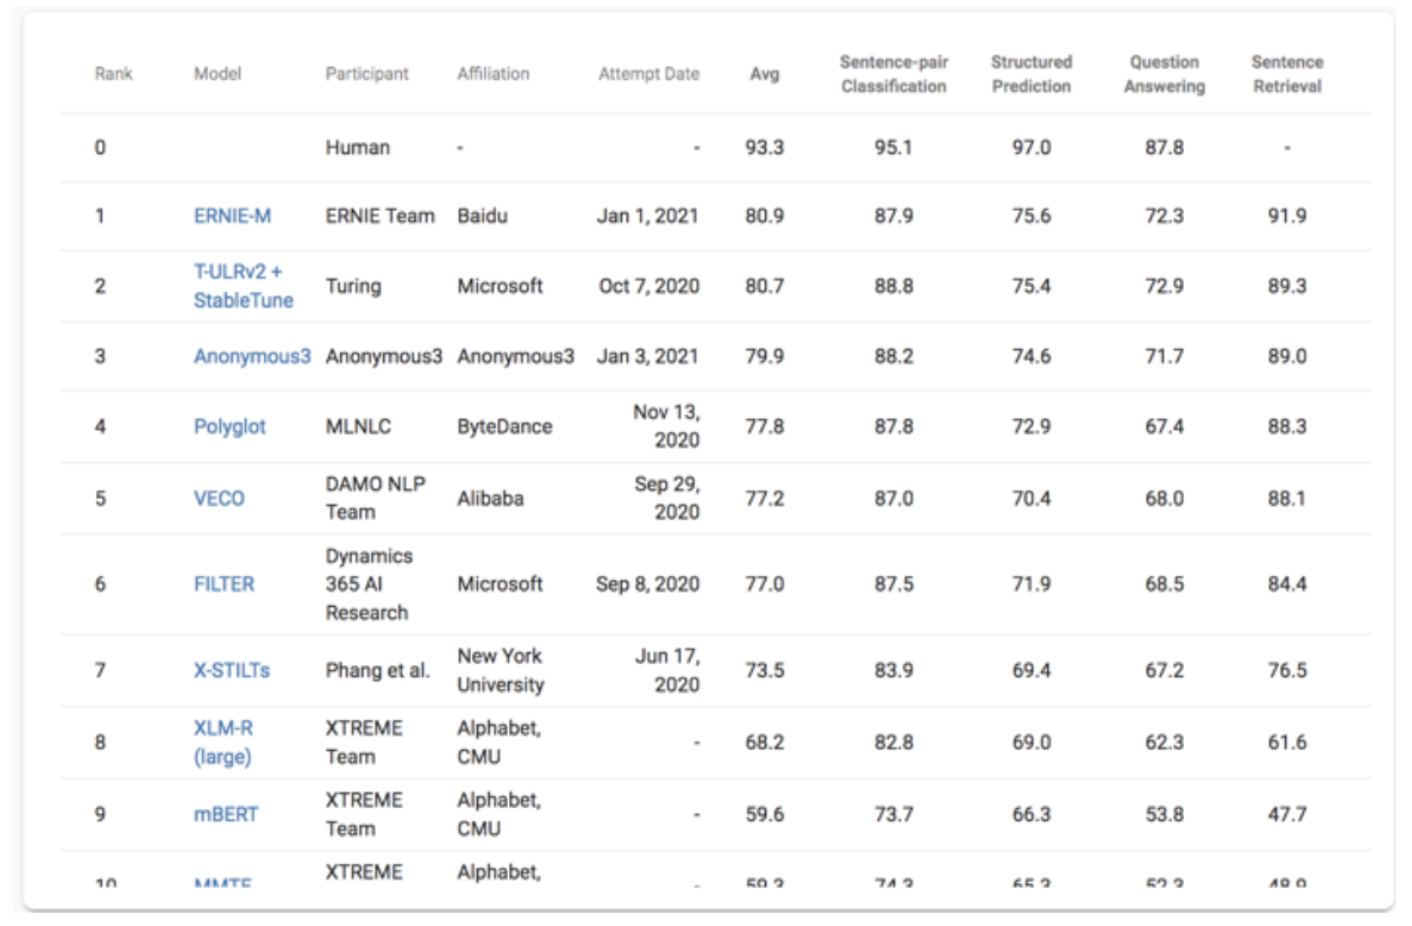The height and width of the screenshot is (926, 1412).
Task: Click the Participant column header
Action: 367,74
